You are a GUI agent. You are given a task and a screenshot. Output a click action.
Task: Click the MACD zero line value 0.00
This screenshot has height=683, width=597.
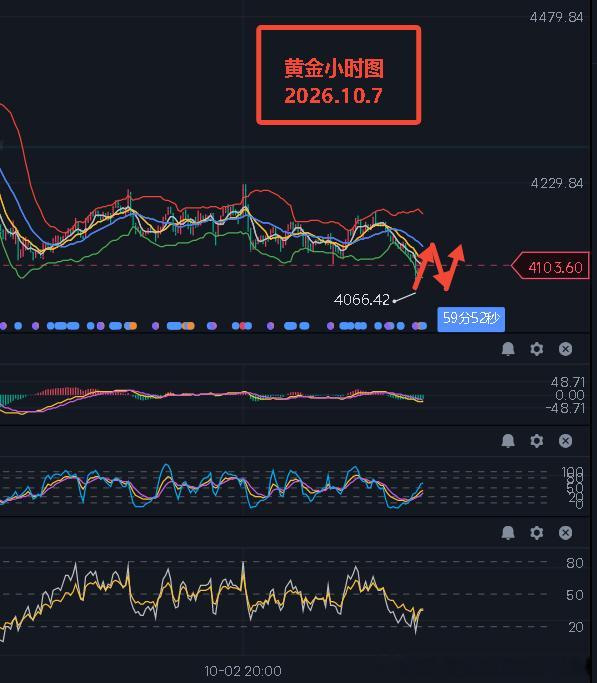pos(570,395)
